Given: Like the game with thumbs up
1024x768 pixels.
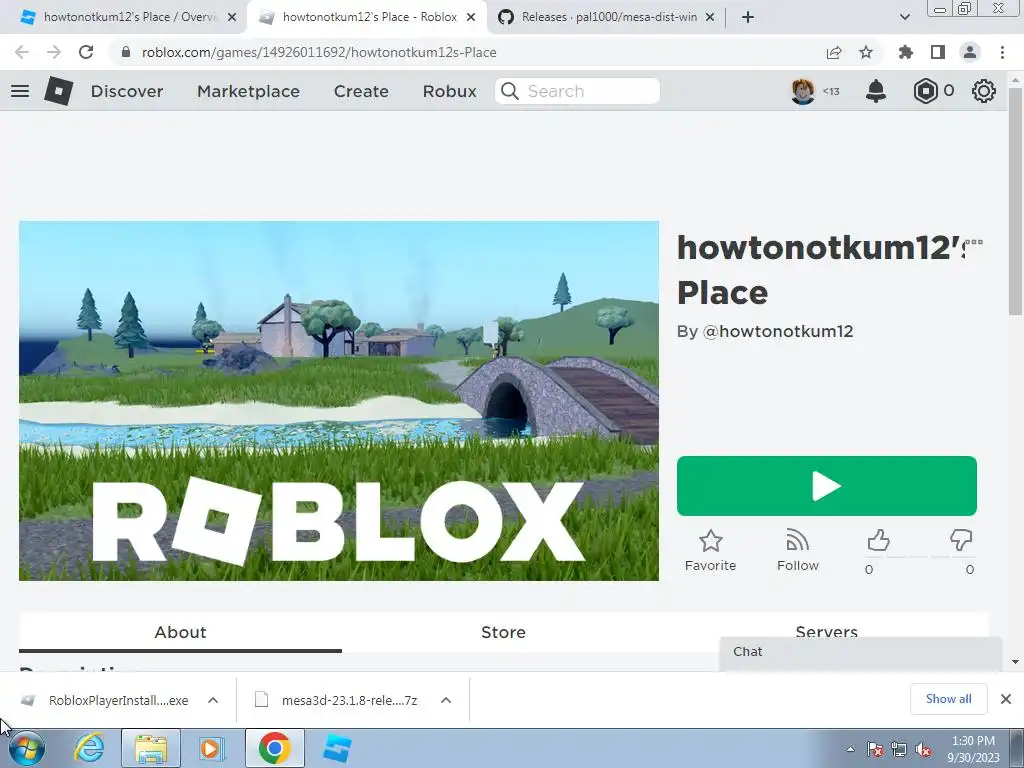Looking at the screenshot, I should tap(878, 541).
